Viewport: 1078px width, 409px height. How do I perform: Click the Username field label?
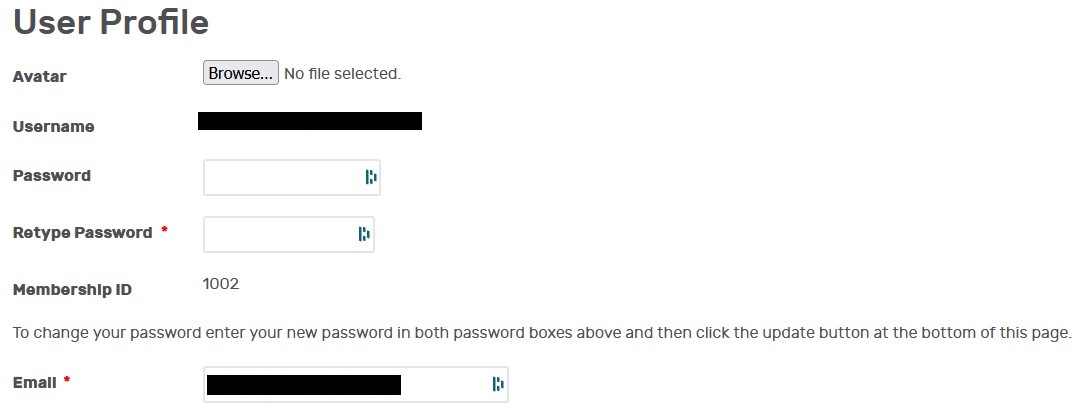(54, 126)
